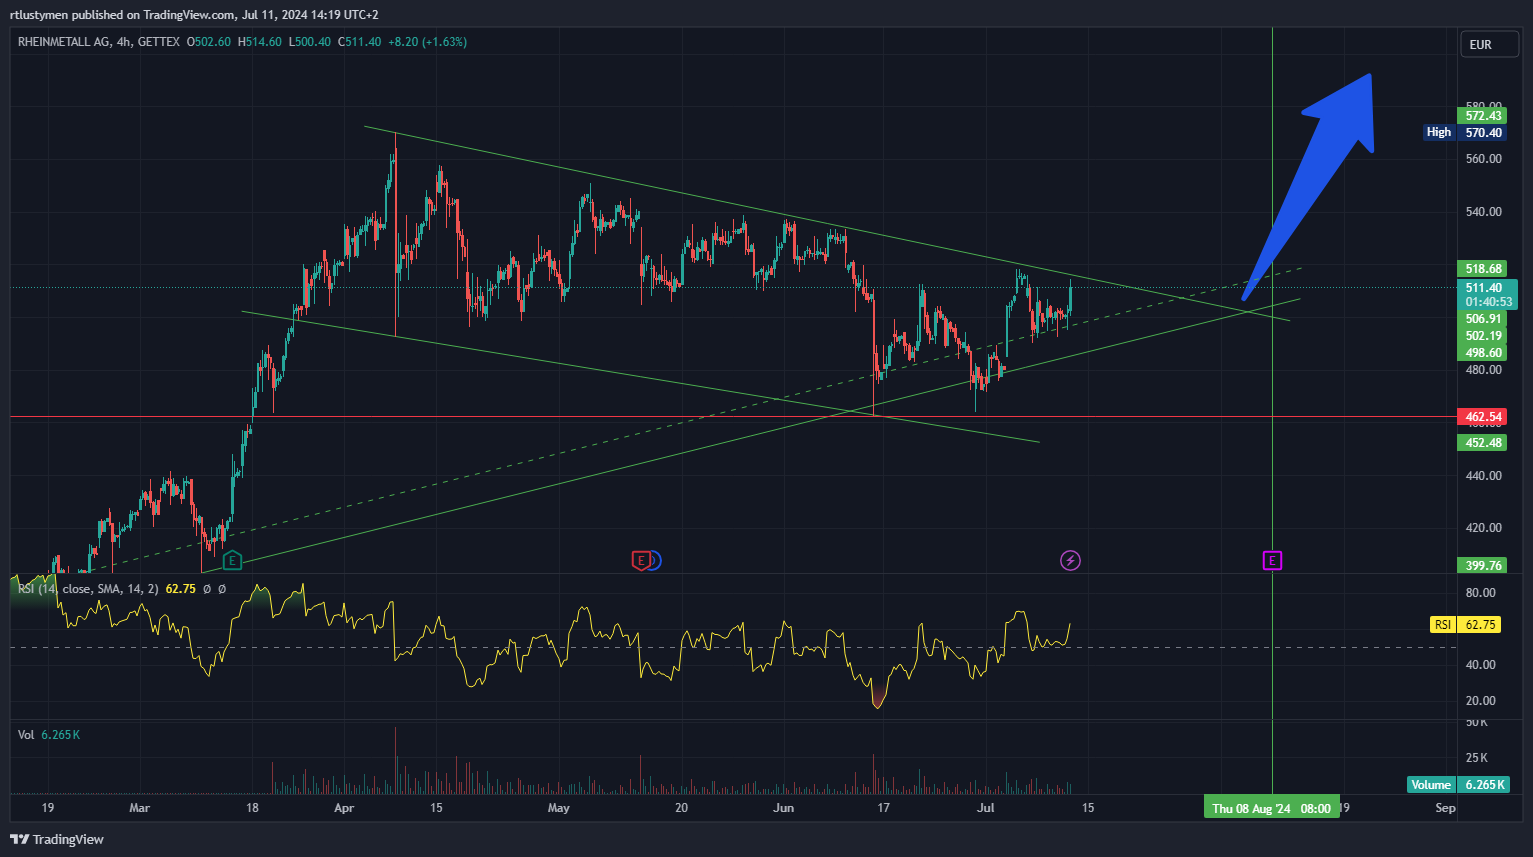1533x857 pixels.
Task: Click the red 462.54 price label
Action: [x=1483, y=417]
